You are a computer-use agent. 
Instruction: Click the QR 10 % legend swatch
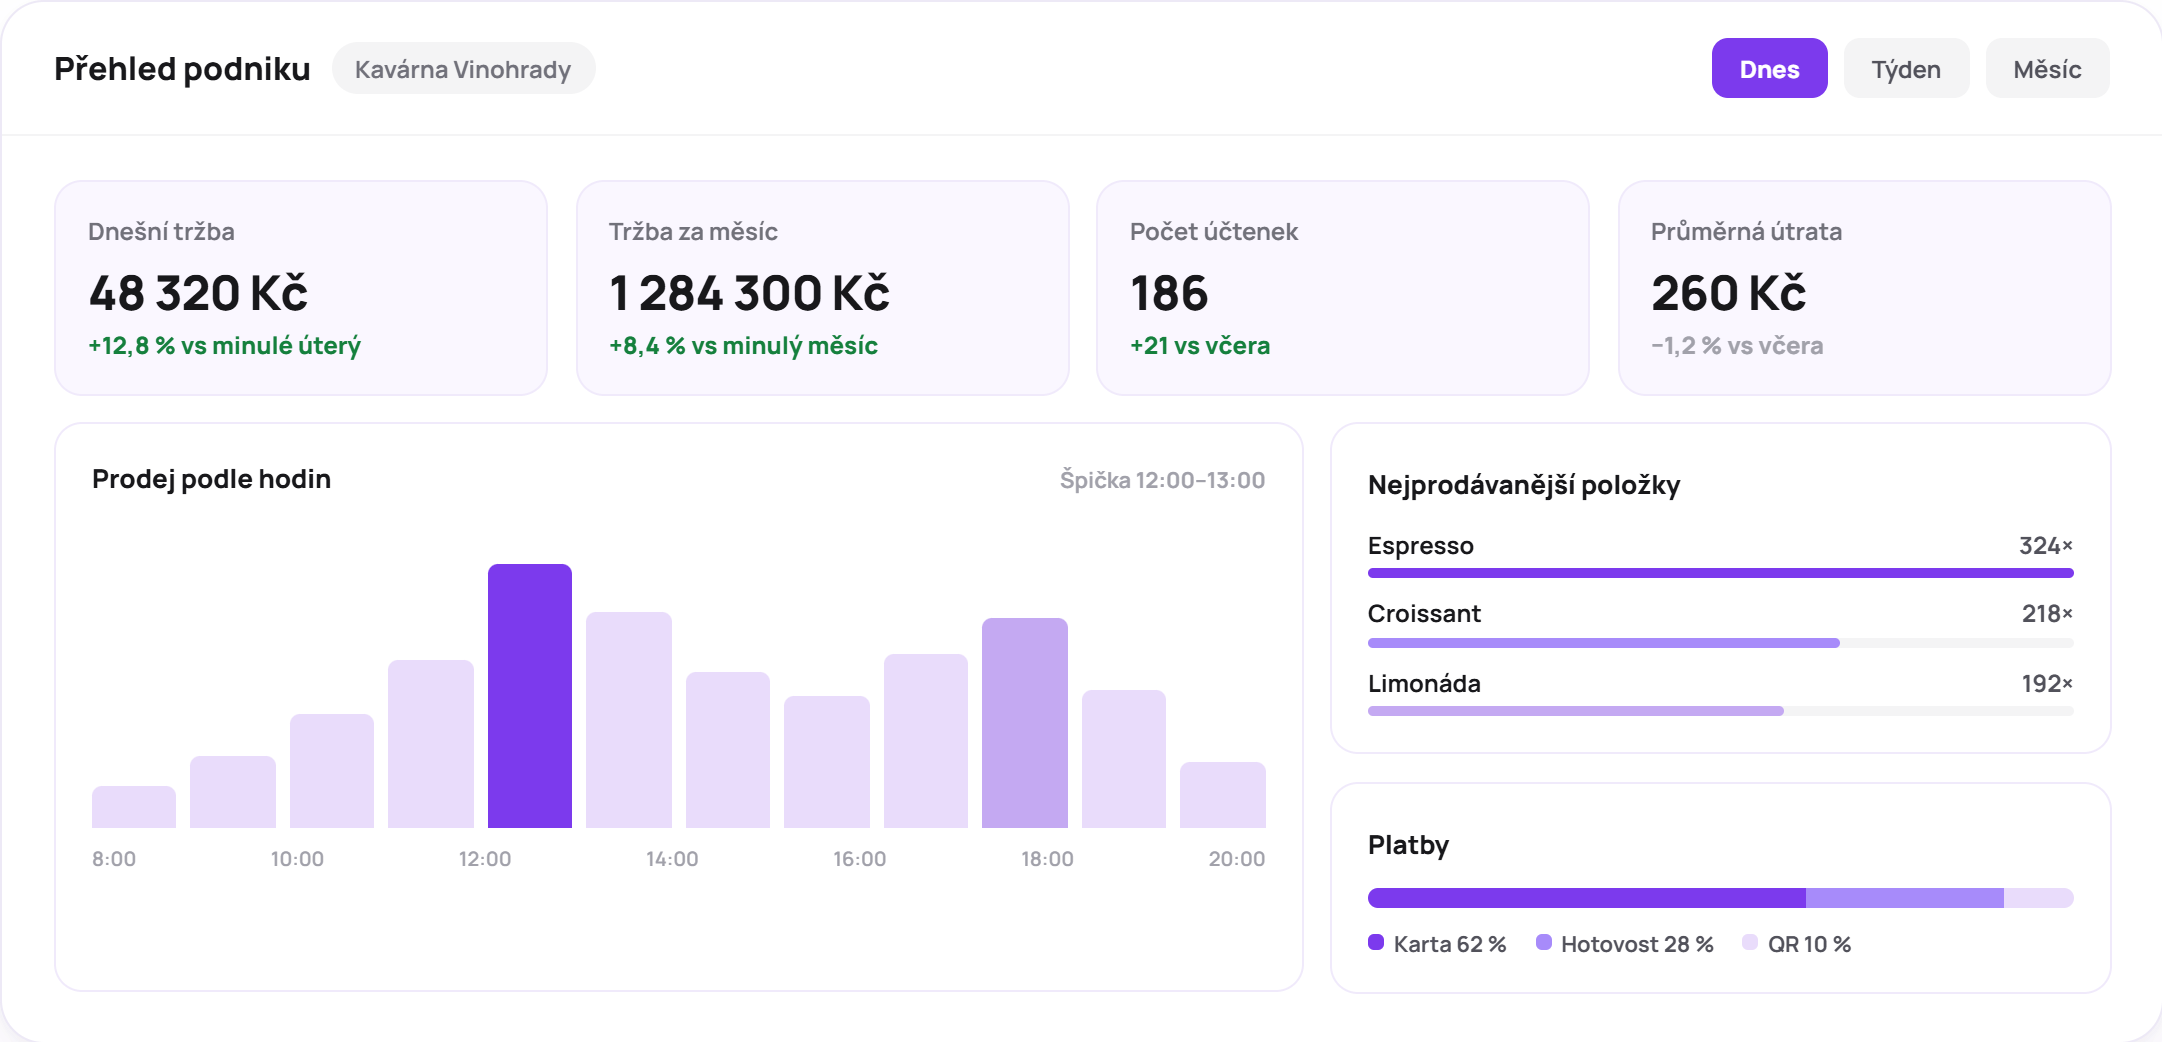tap(1750, 942)
